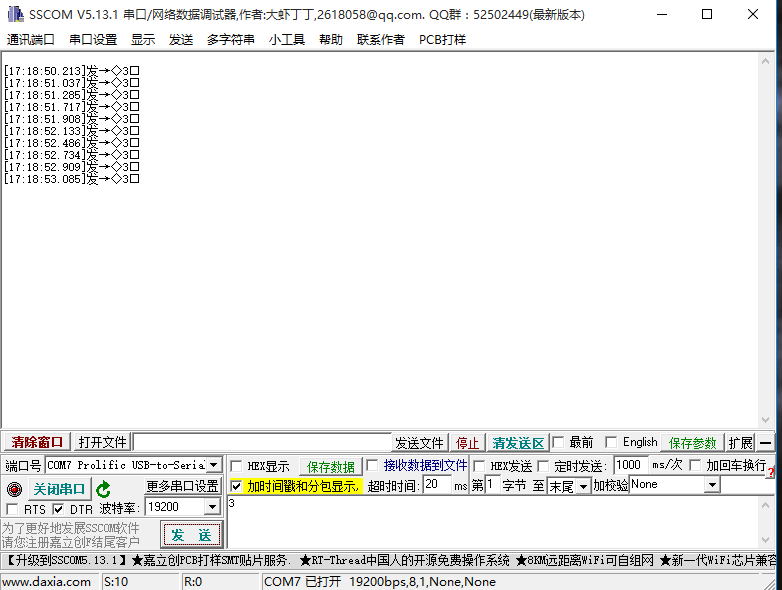This screenshot has width=782, height=590.
Task: Open the PCB打样 menu
Action: (x=442, y=40)
